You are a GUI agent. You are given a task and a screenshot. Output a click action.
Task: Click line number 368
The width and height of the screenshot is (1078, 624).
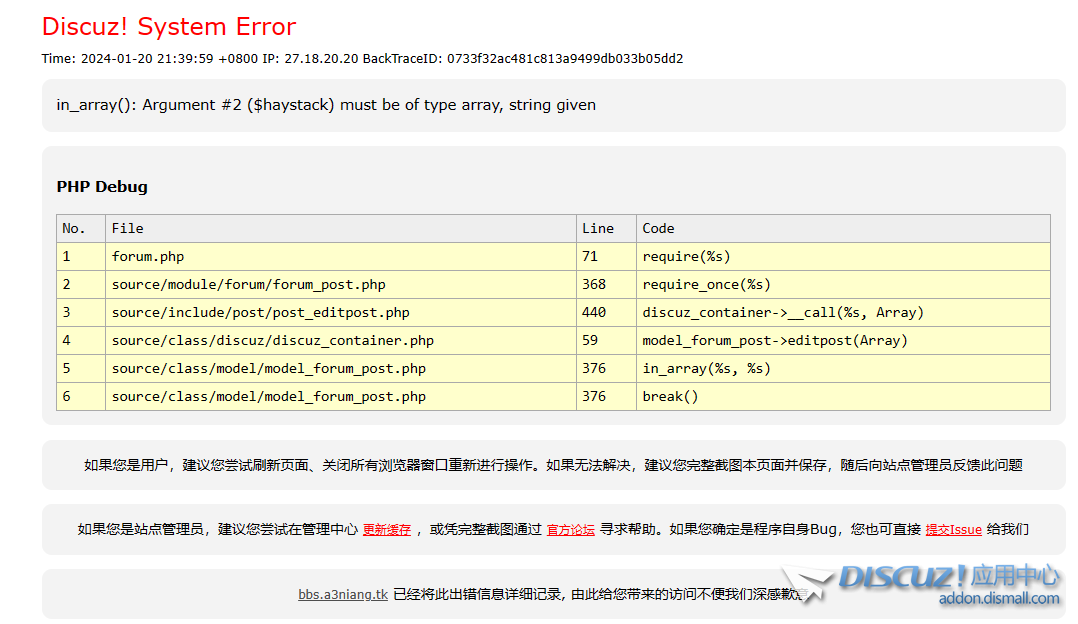point(606,285)
